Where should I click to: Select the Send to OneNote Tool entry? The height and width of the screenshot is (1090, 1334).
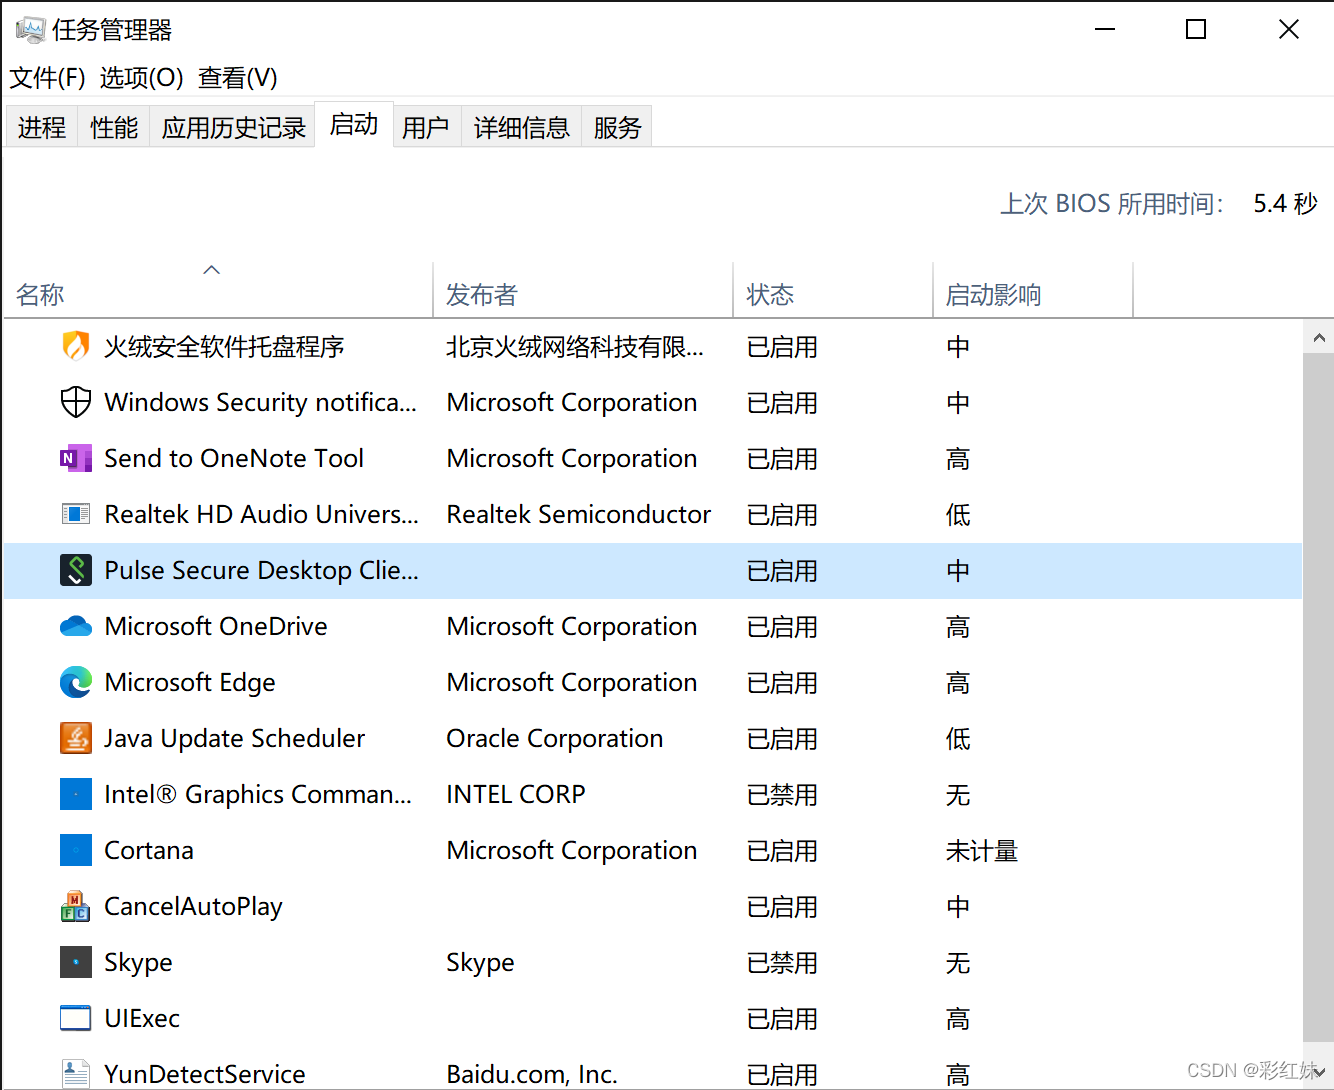234,458
